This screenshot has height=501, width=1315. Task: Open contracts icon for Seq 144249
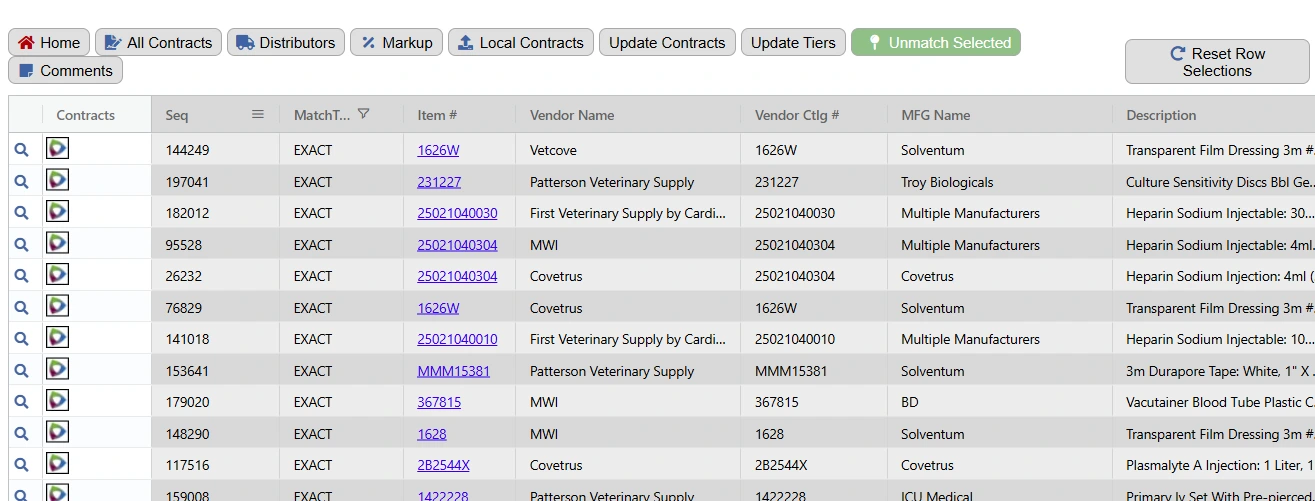58,148
